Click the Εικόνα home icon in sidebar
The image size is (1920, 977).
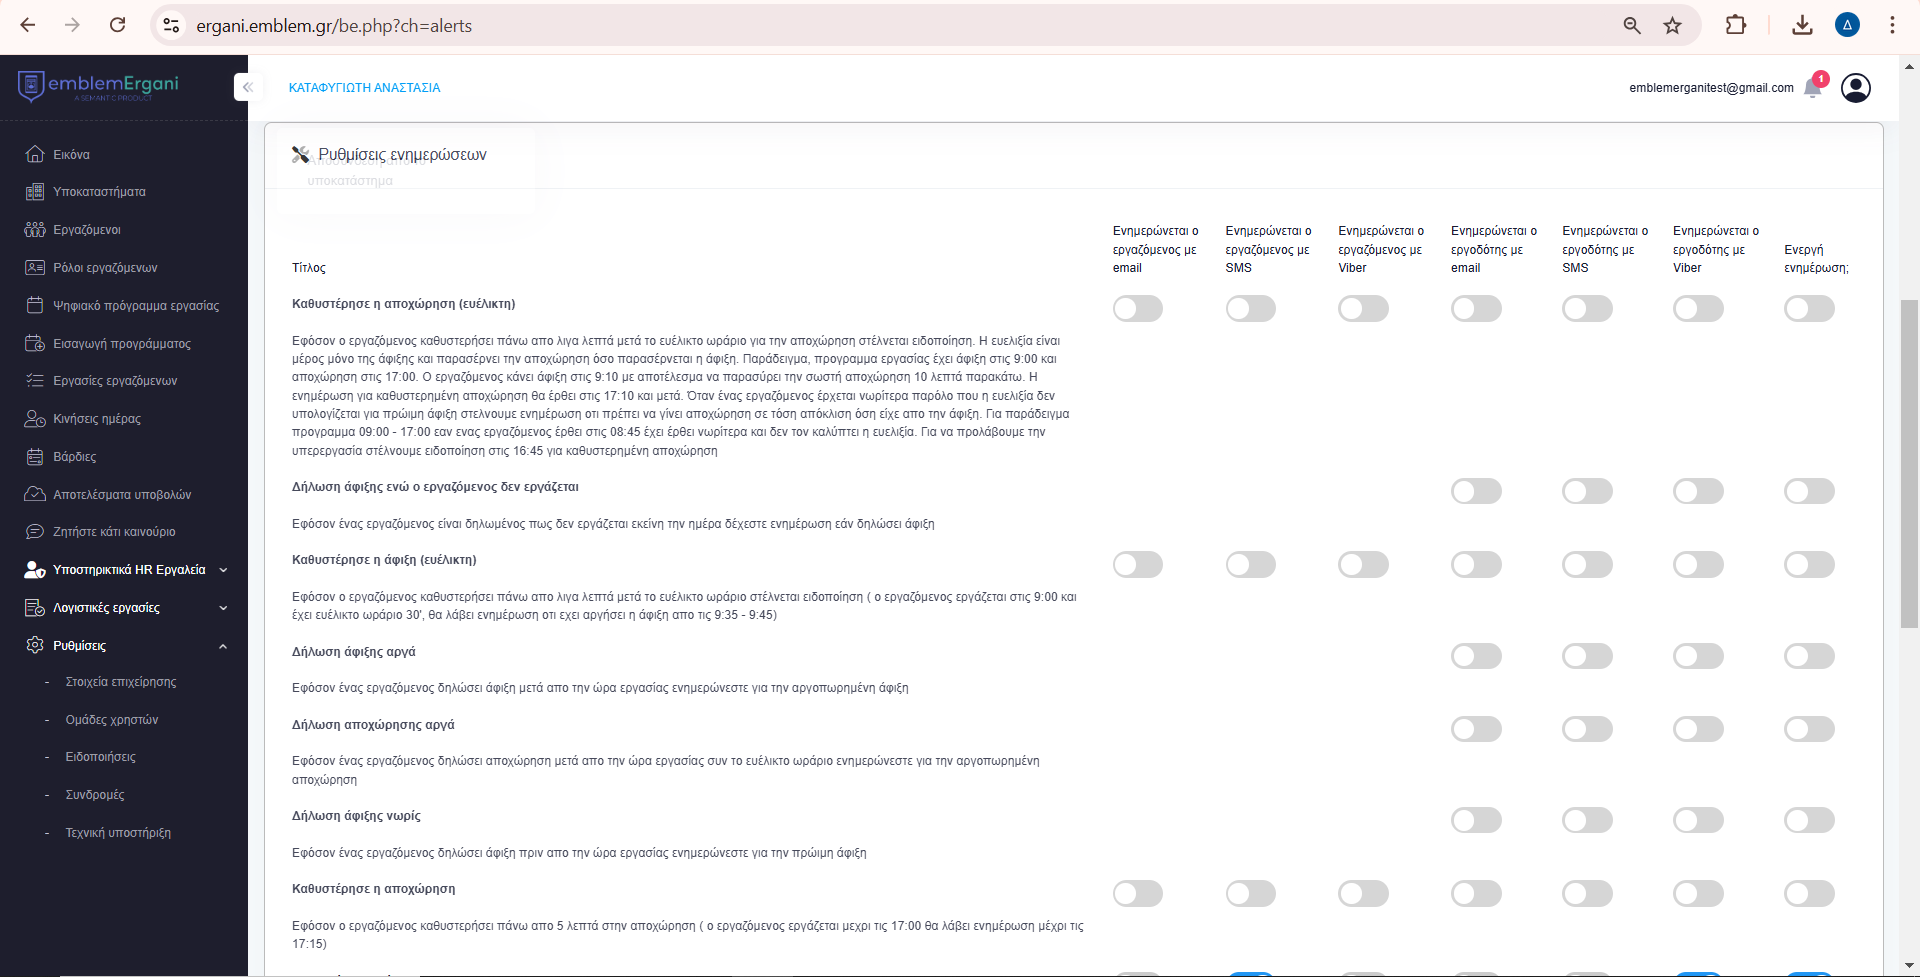click(35, 154)
